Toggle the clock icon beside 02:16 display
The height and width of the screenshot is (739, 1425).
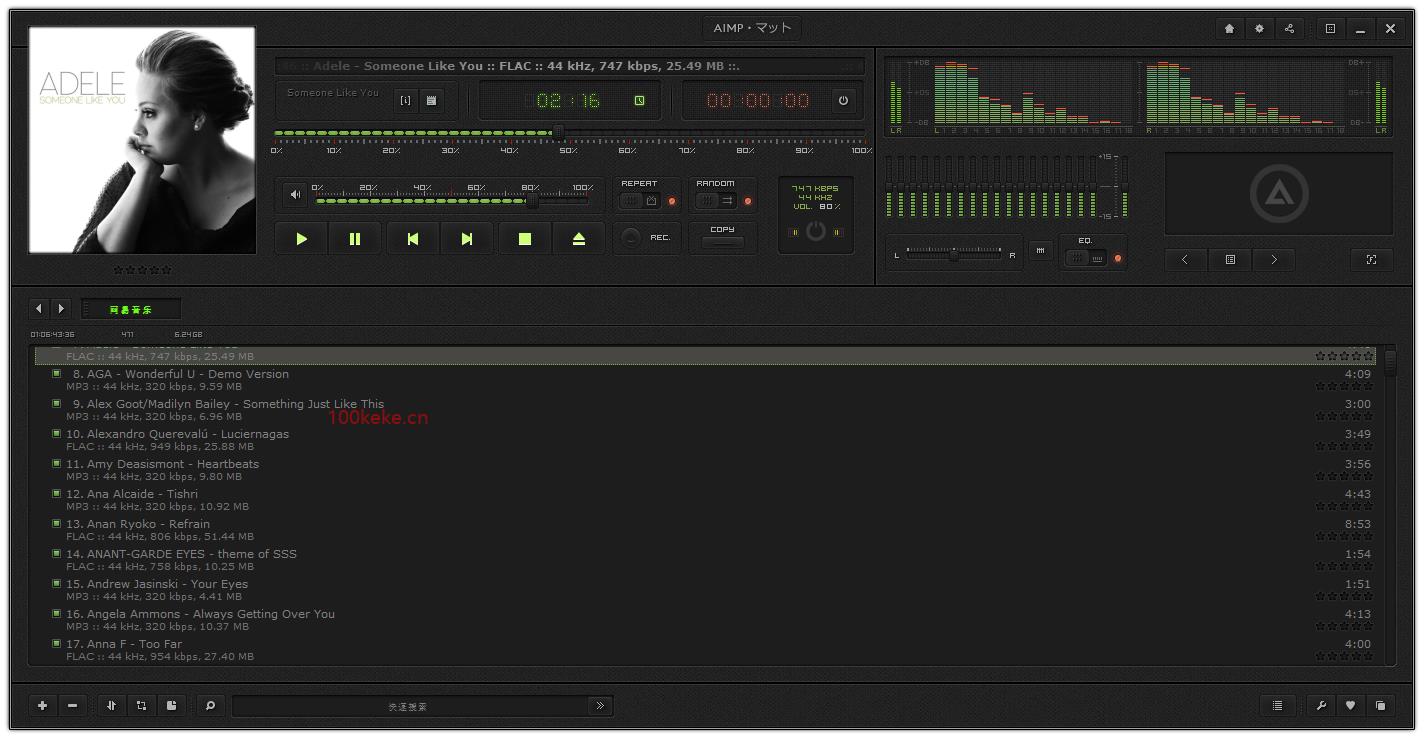(x=639, y=100)
